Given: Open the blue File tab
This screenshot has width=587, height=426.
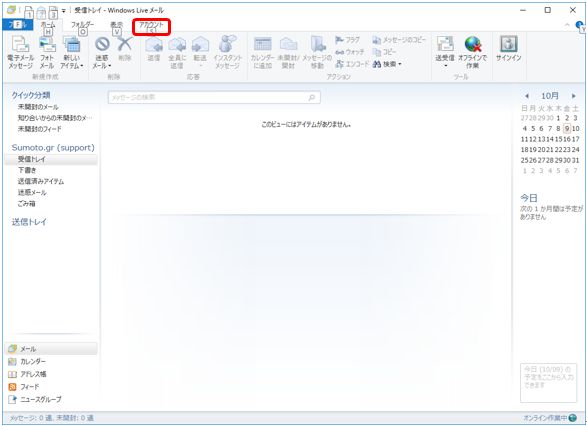Looking at the screenshot, I should (17, 25).
